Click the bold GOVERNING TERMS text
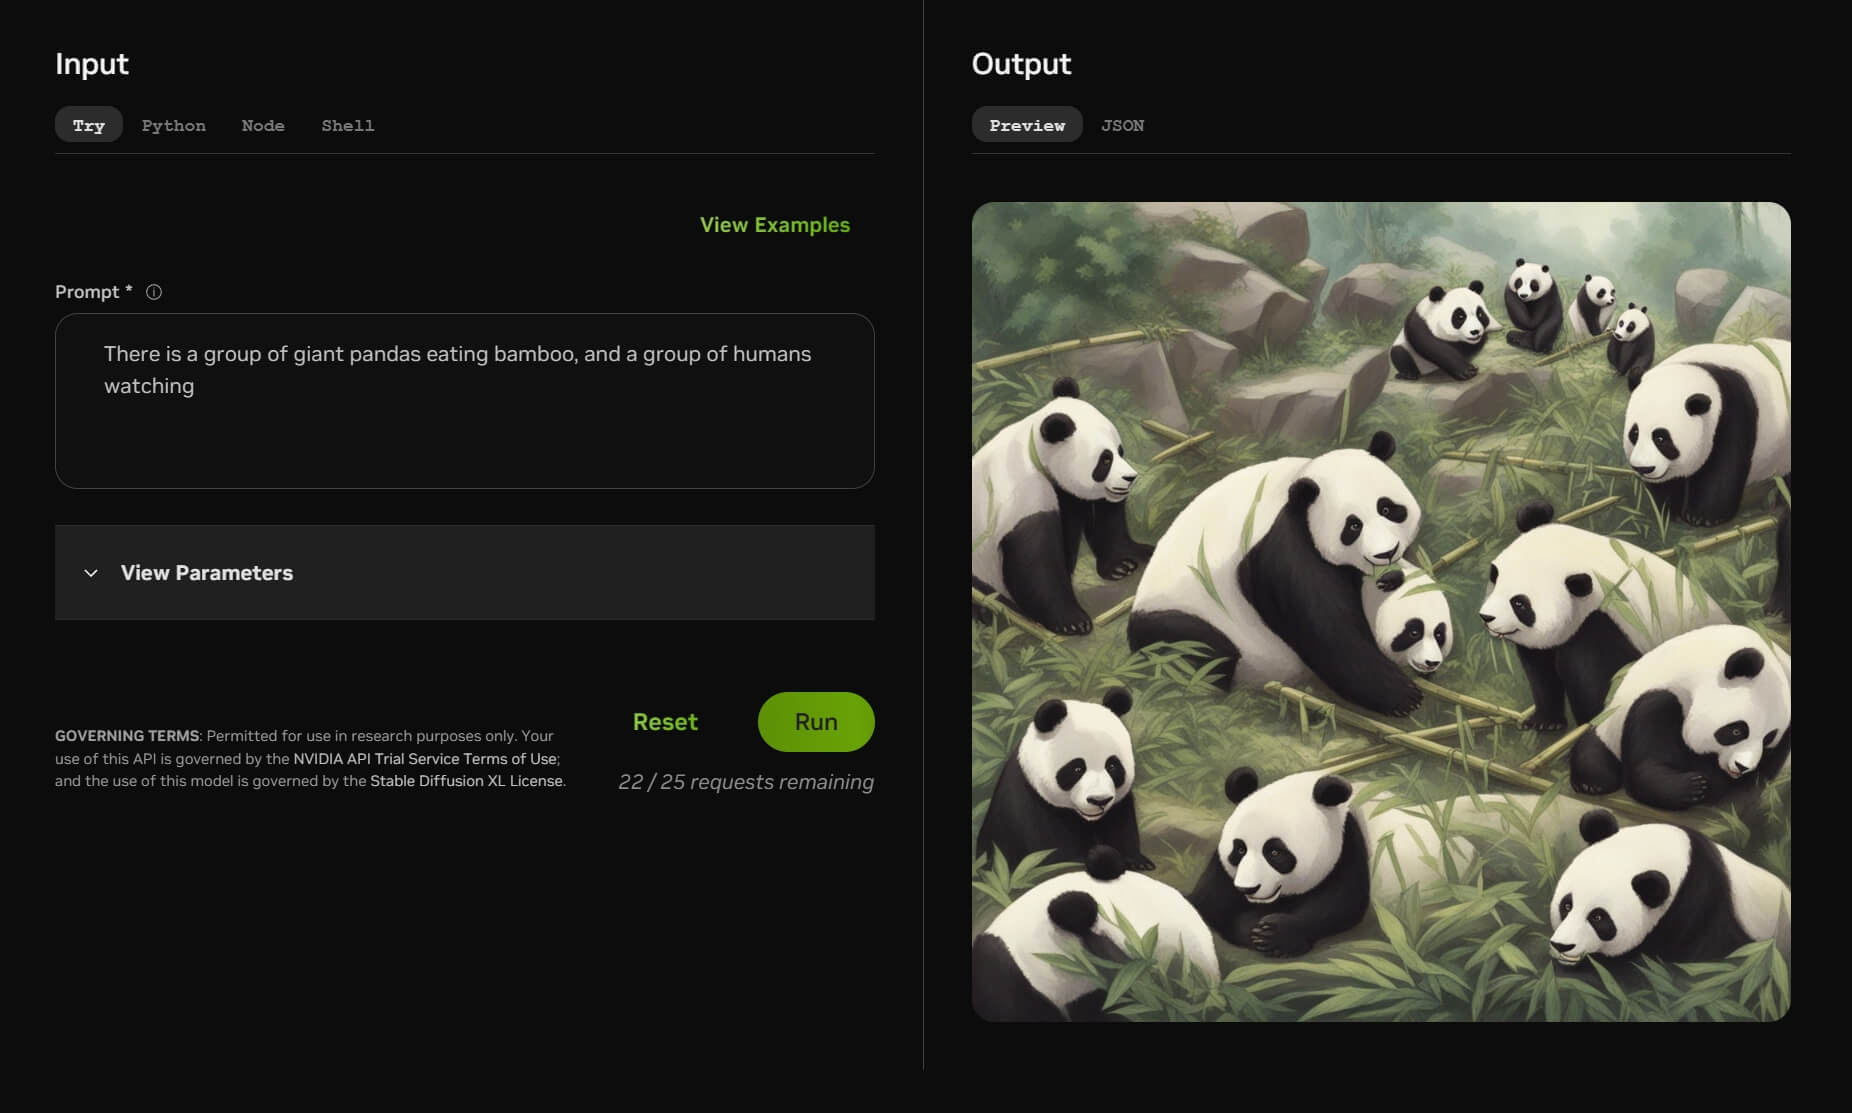This screenshot has height=1113, width=1852. (x=127, y=736)
